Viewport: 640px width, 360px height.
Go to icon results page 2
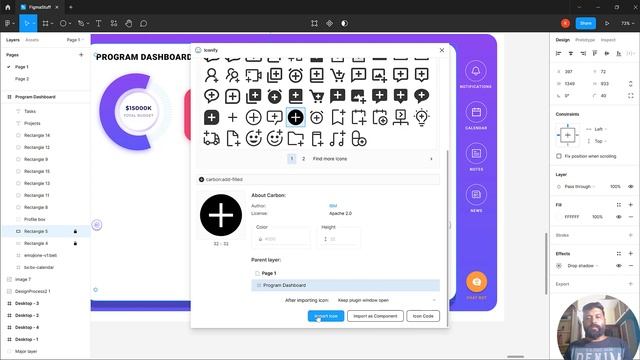coord(303,159)
